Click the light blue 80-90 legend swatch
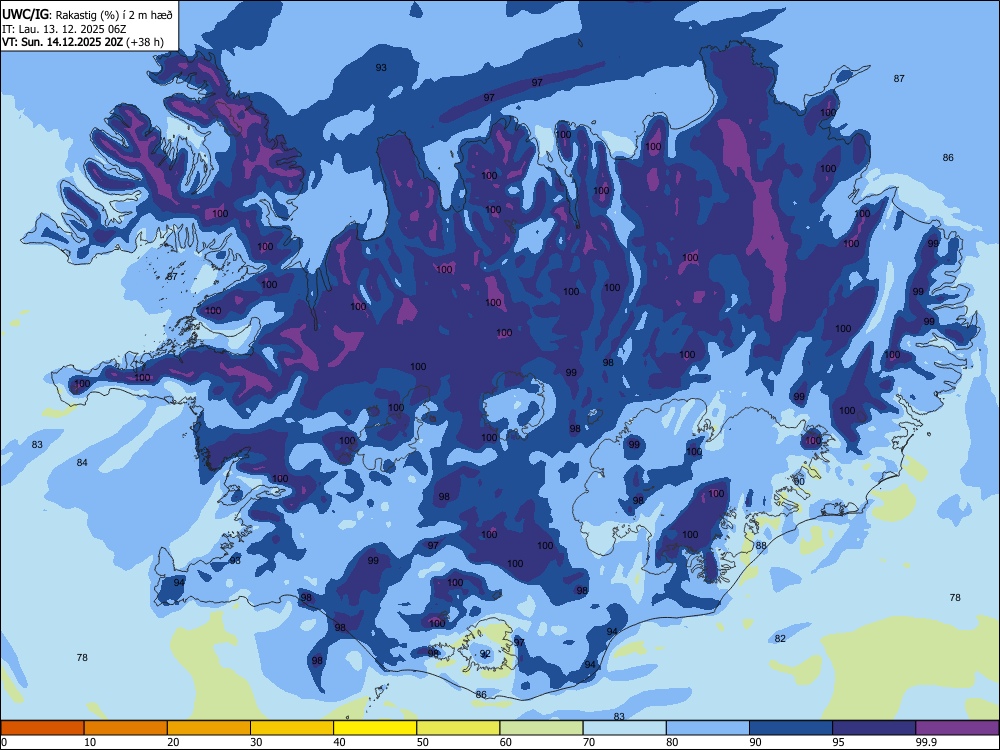The height and width of the screenshot is (750, 1000). [x=708, y=728]
